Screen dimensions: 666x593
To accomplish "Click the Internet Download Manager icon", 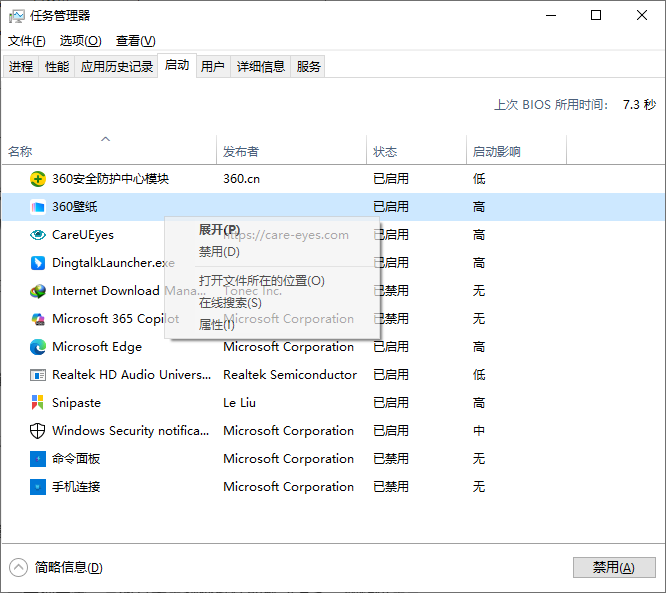I will tap(38, 291).
